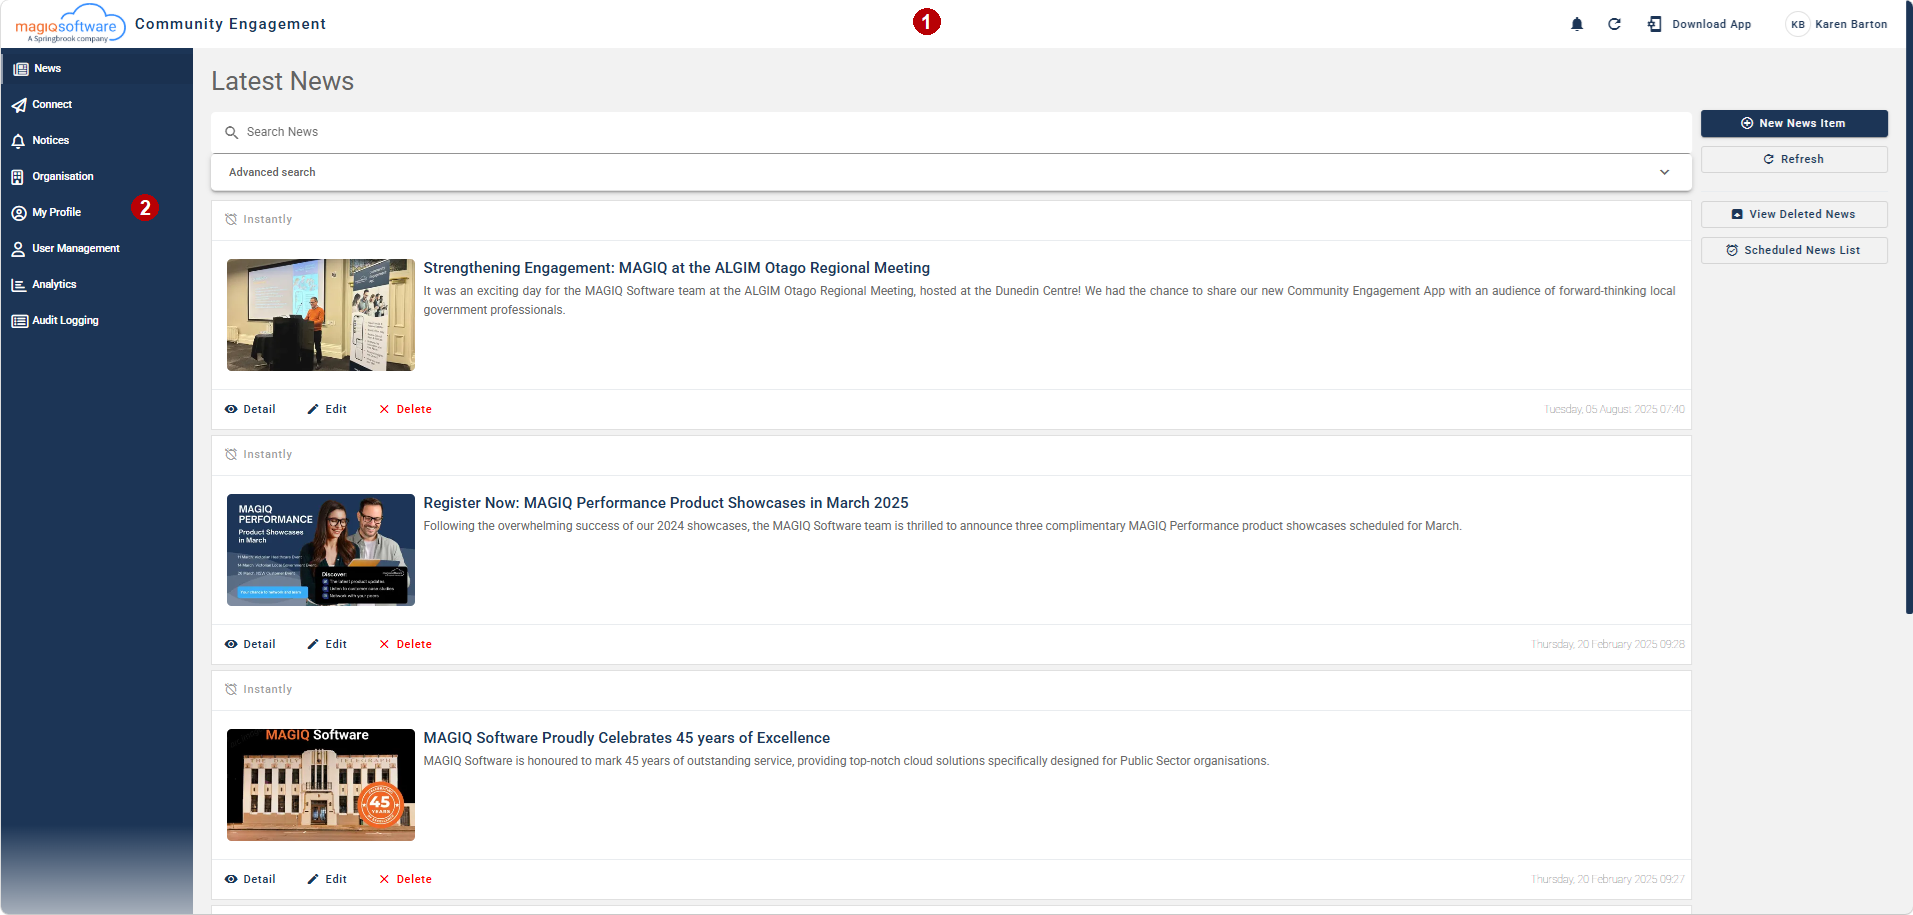Click the Connect paper plane icon
1913x915 pixels.
[x=19, y=105]
